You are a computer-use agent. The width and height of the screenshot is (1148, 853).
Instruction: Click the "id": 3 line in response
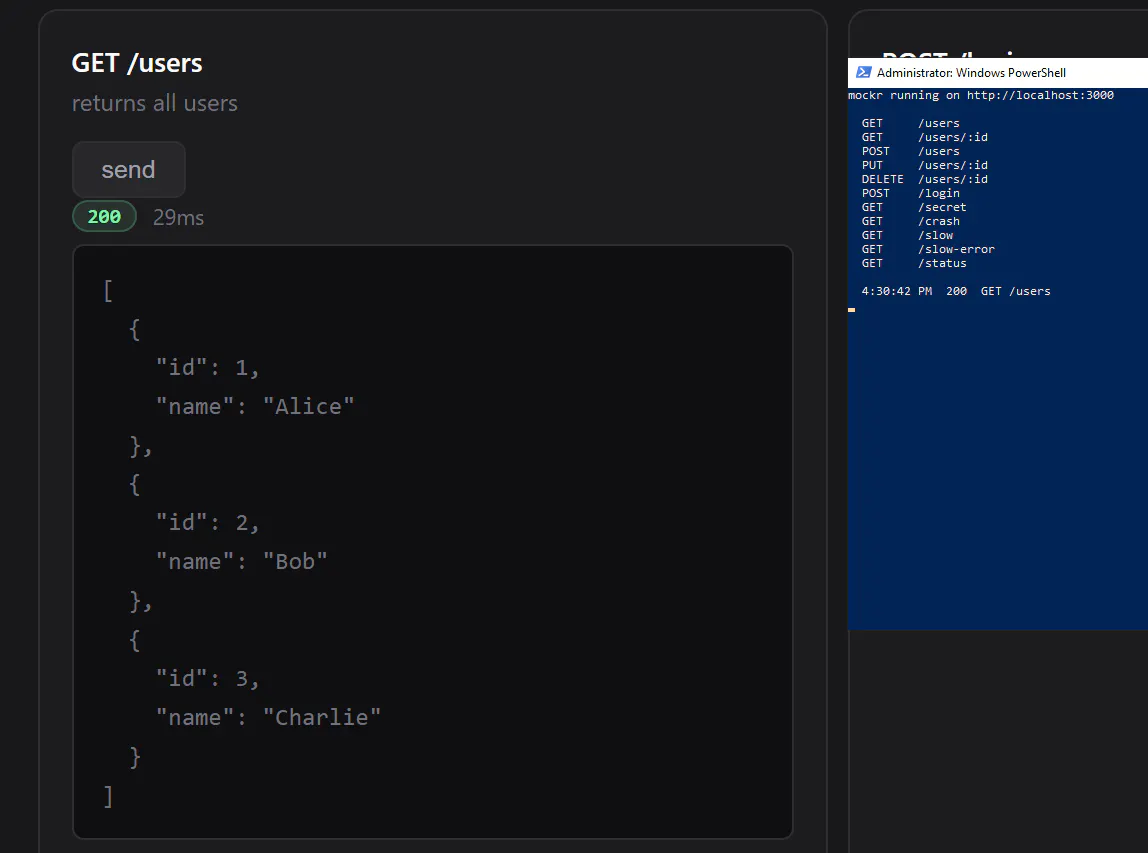pos(207,679)
